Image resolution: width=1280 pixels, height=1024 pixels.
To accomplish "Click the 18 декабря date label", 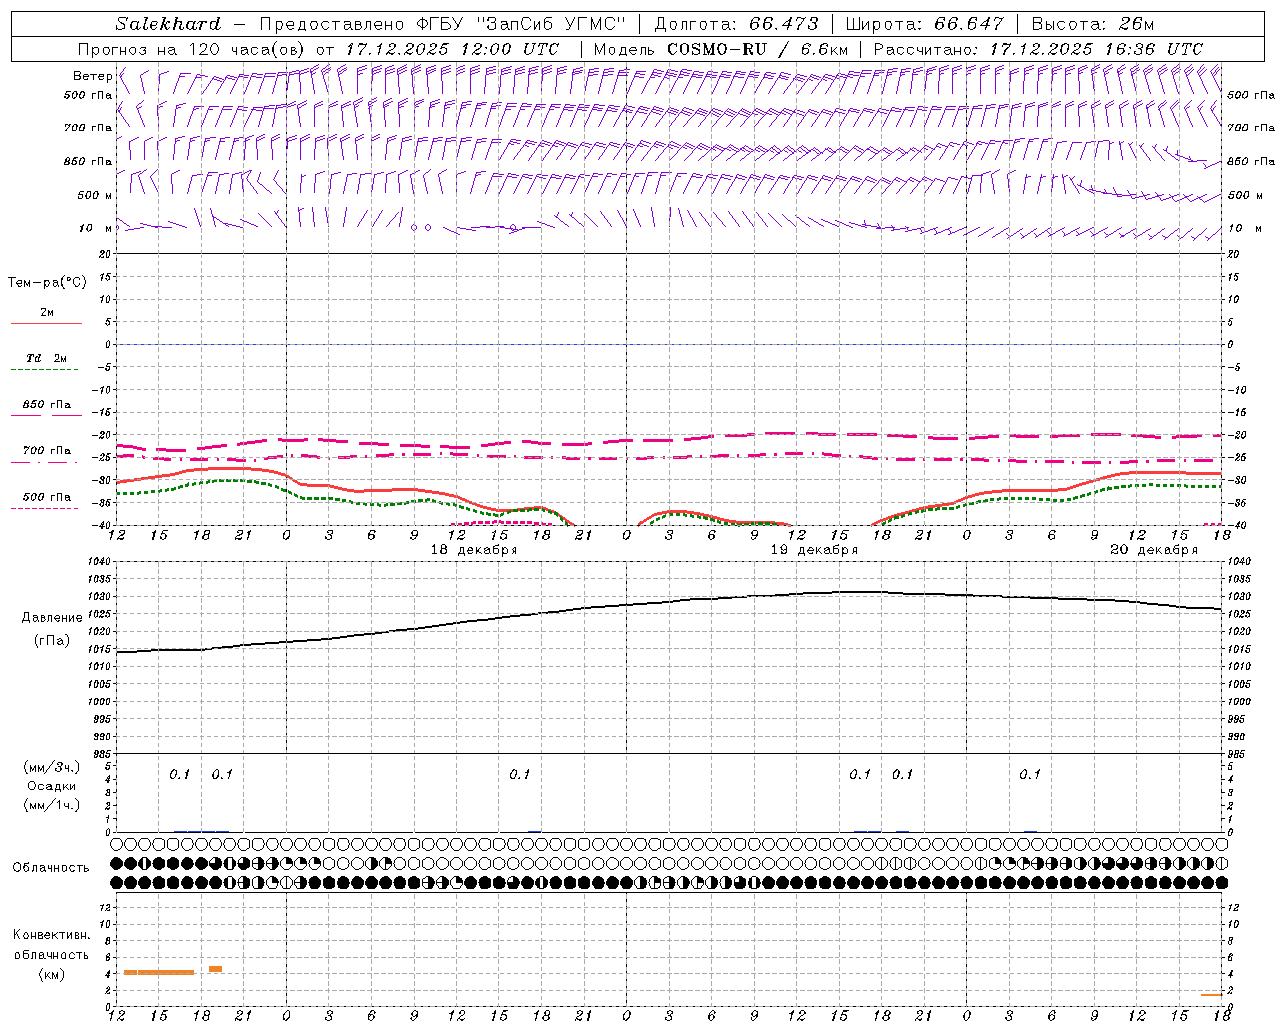I will [x=474, y=550].
